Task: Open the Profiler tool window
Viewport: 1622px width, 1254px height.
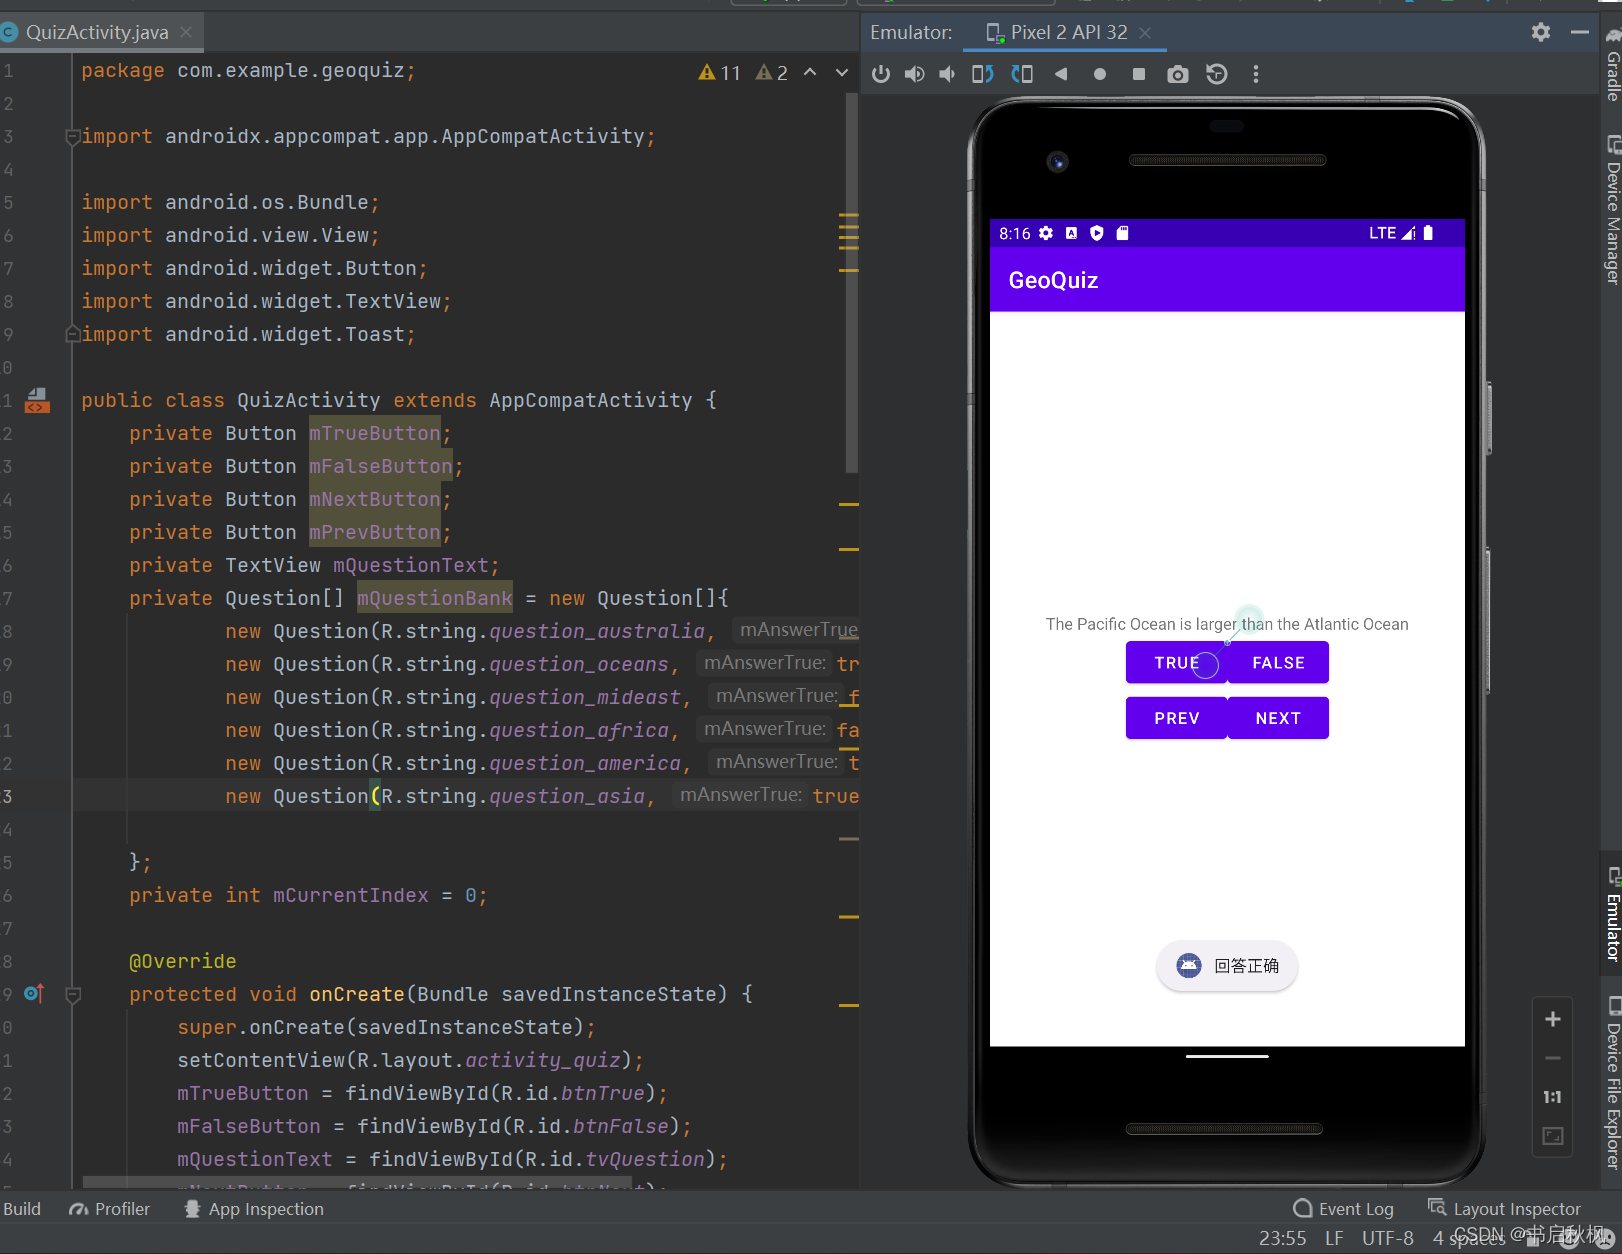Action: point(110,1209)
